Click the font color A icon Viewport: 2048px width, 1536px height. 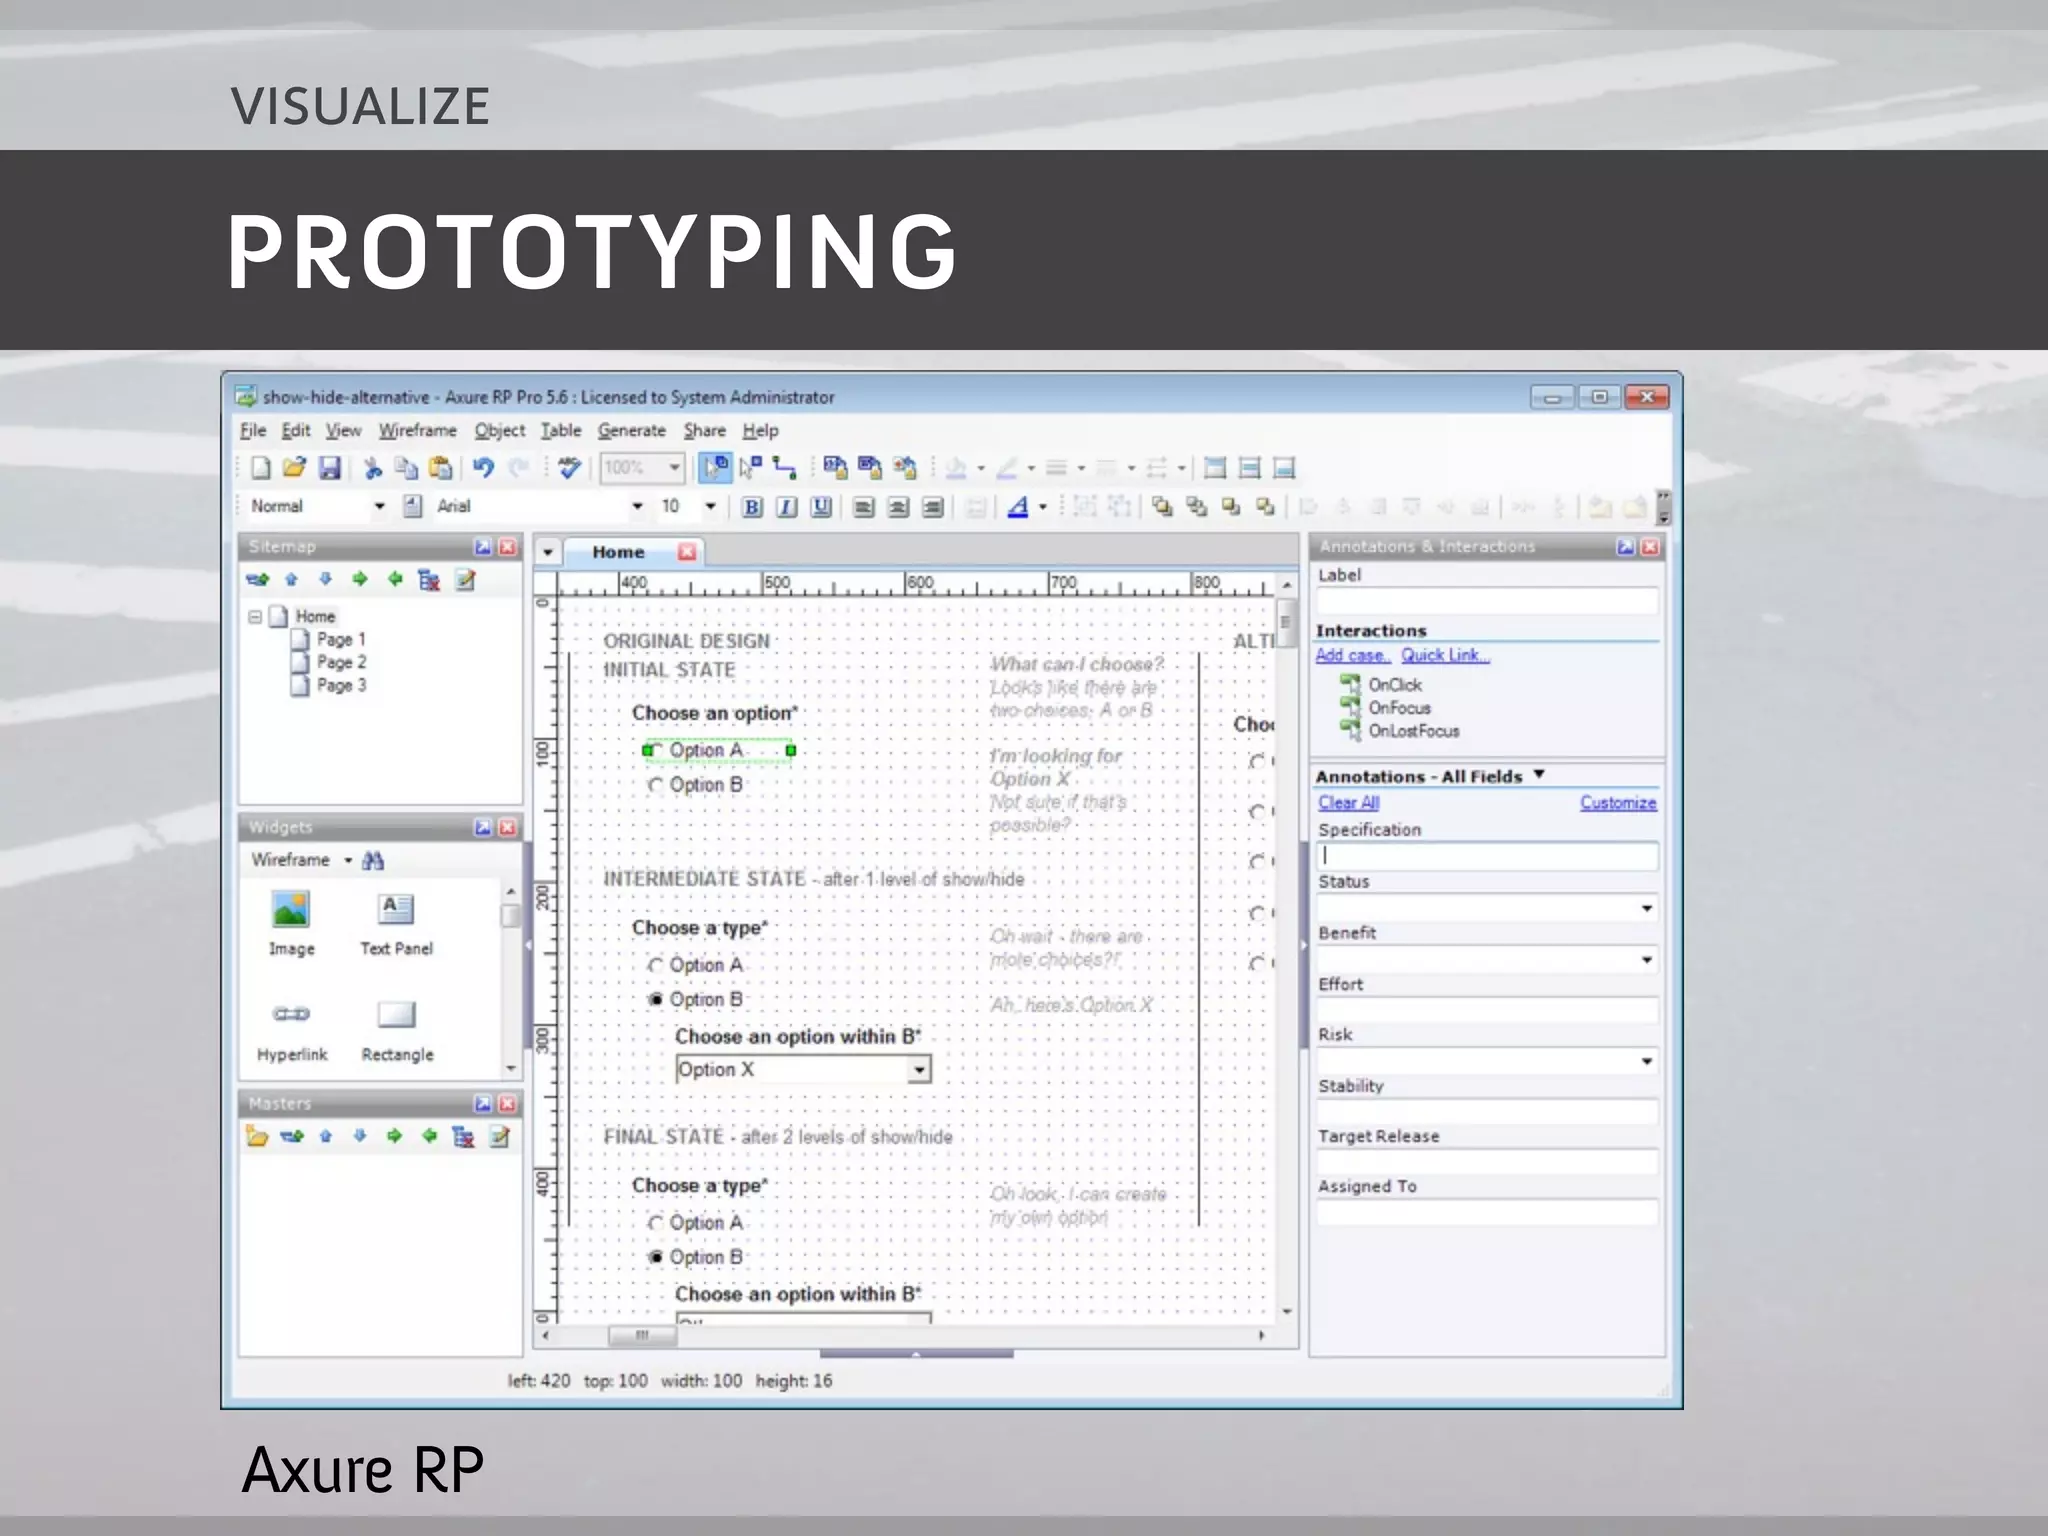pyautogui.click(x=1018, y=507)
